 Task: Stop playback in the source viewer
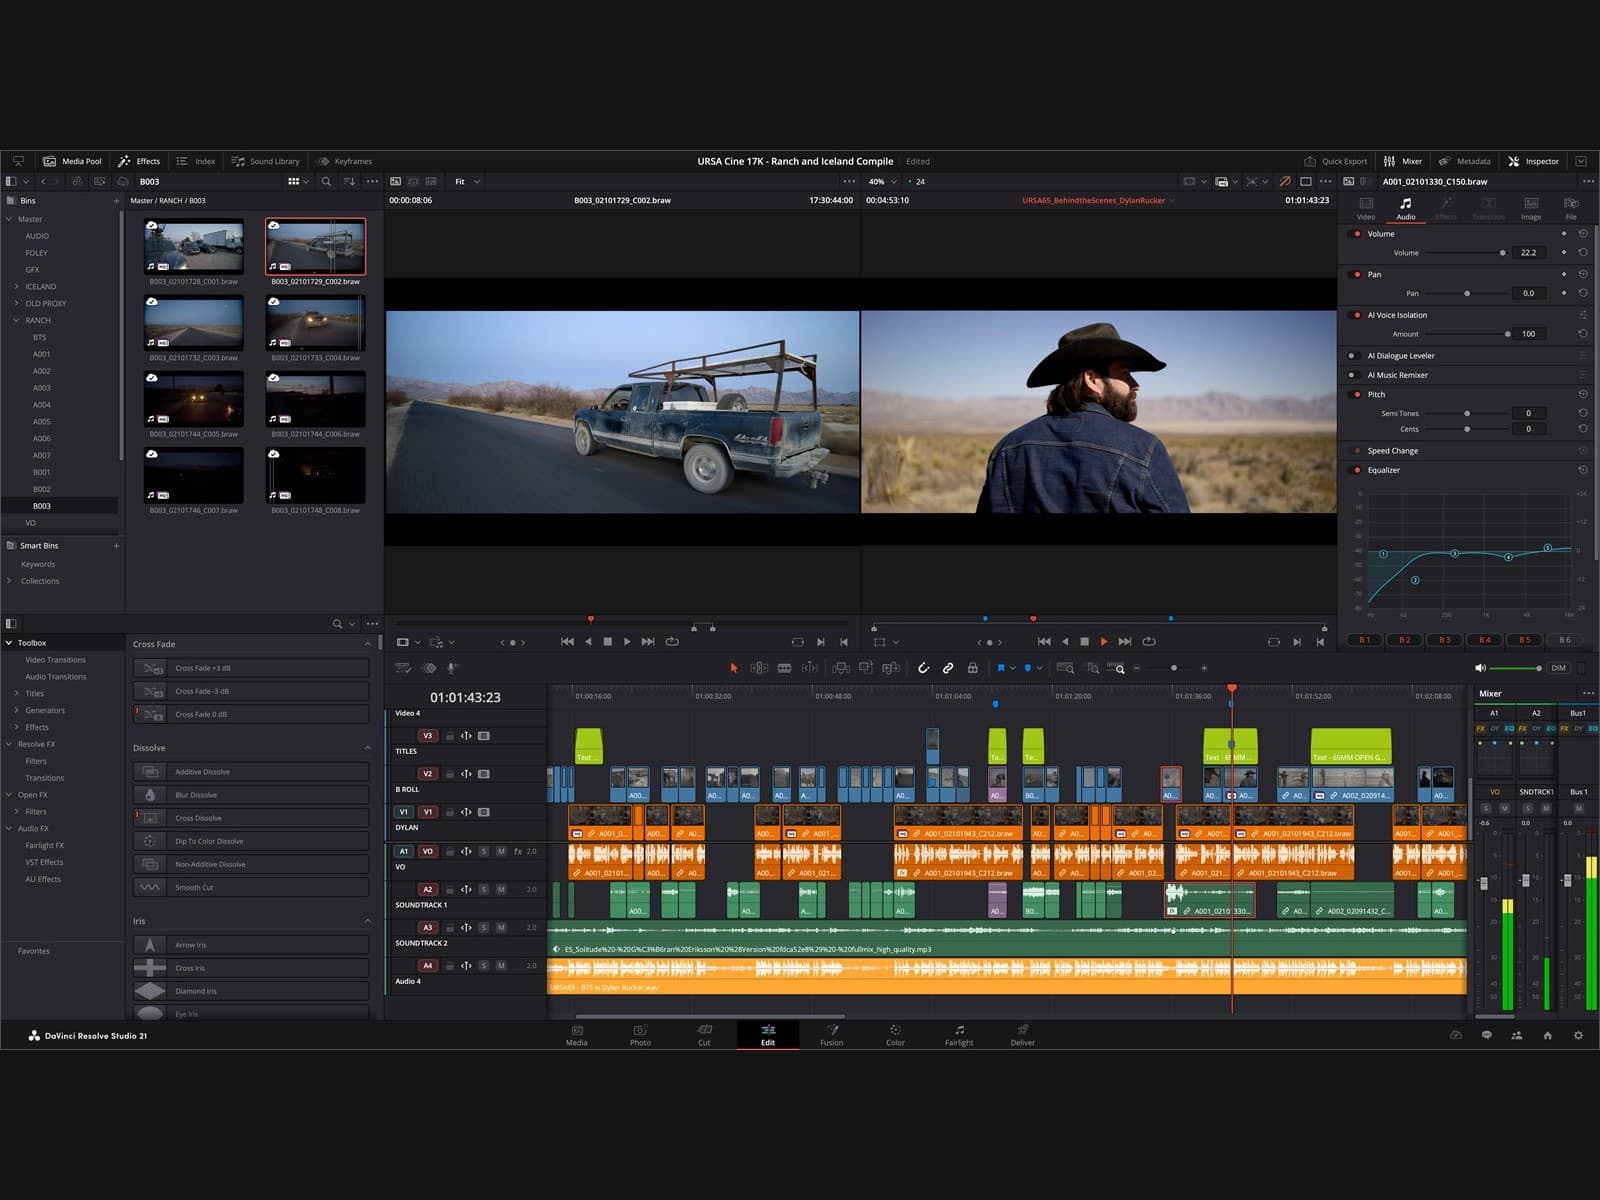coord(607,642)
